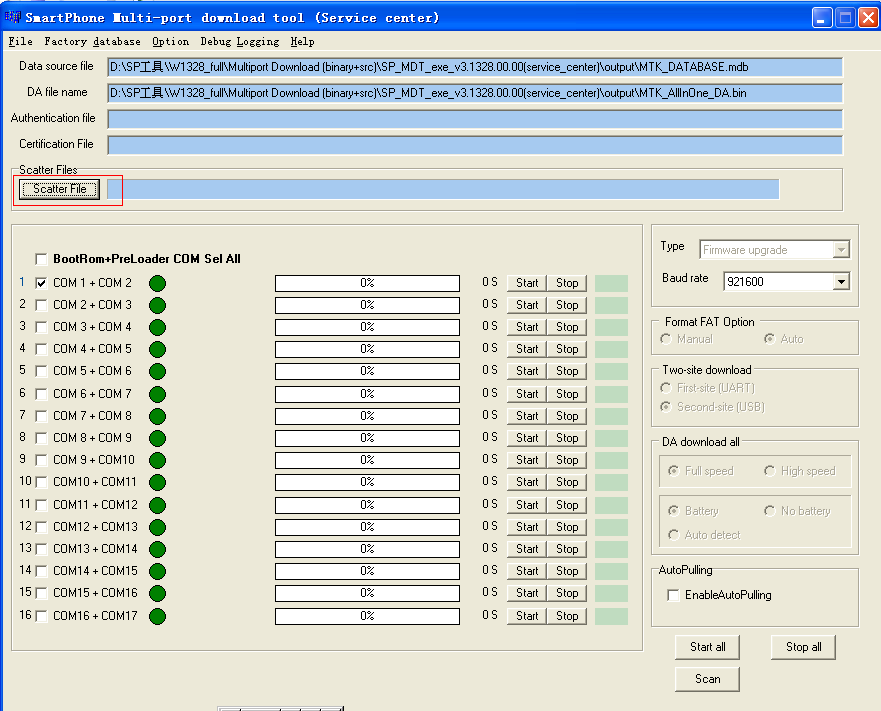Open the Factory database menu
Image resolution: width=881 pixels, height=711 pixels.
pos(93,42)
